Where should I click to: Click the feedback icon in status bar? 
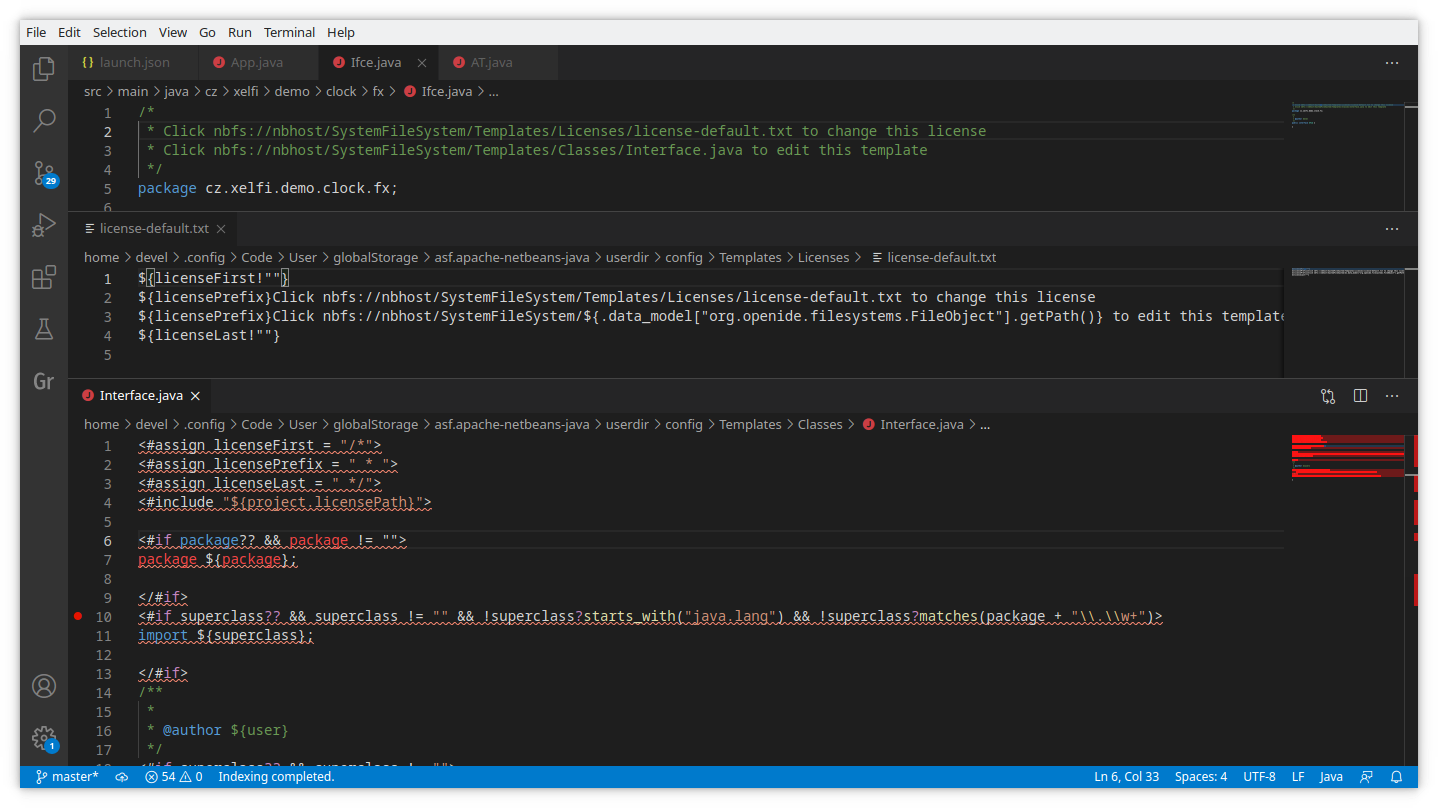[x=1367, y=777]
